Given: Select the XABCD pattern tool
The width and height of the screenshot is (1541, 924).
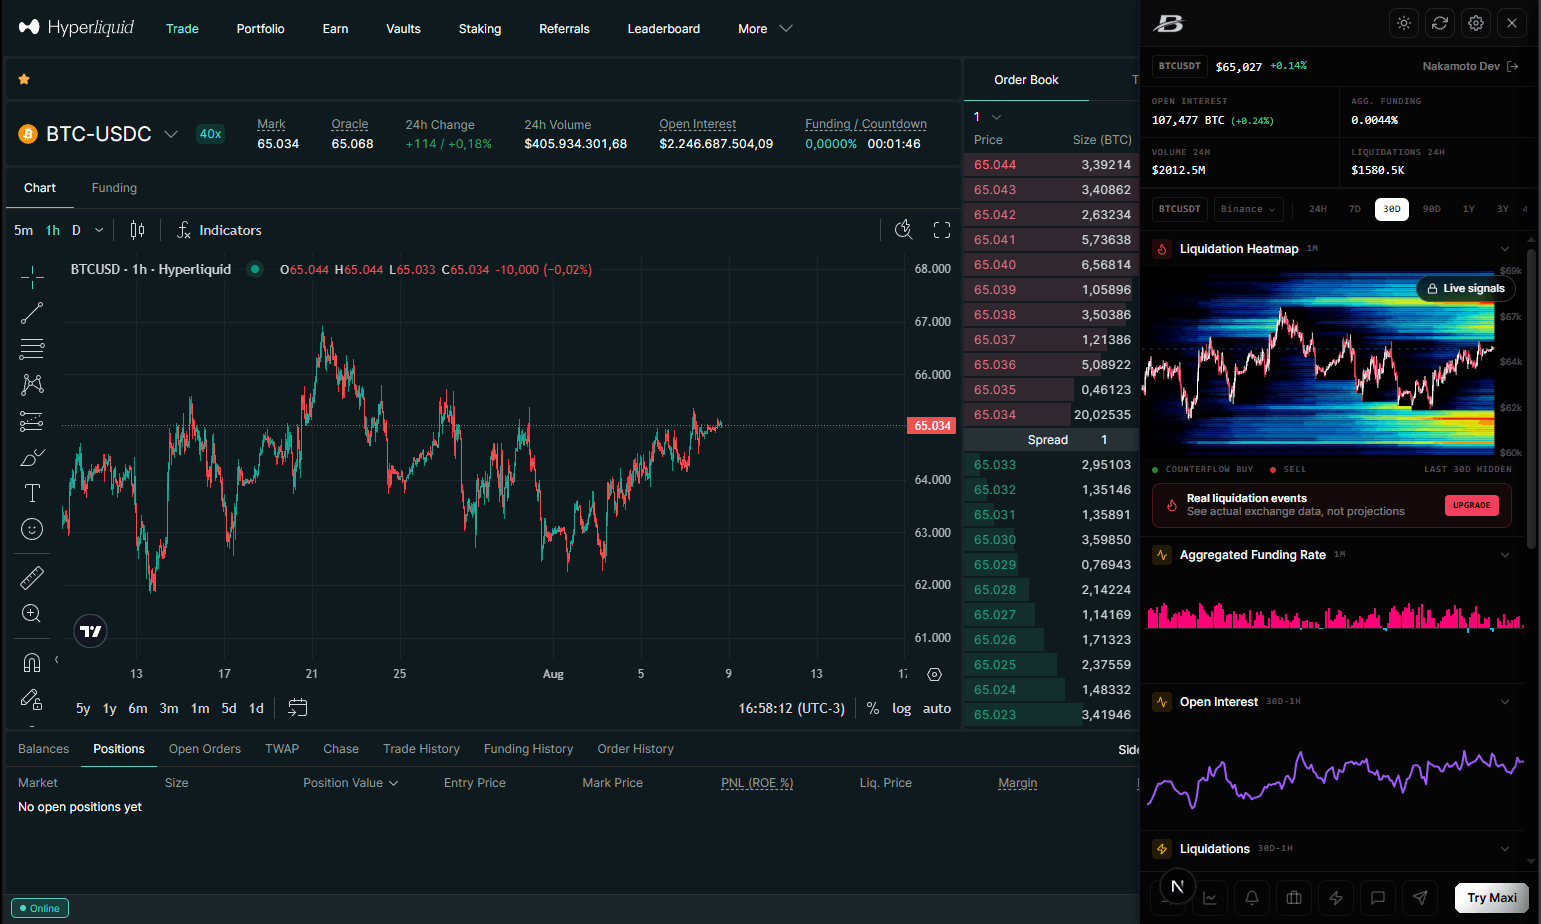Looking at the screenshot, I should [x=32, y=385].
